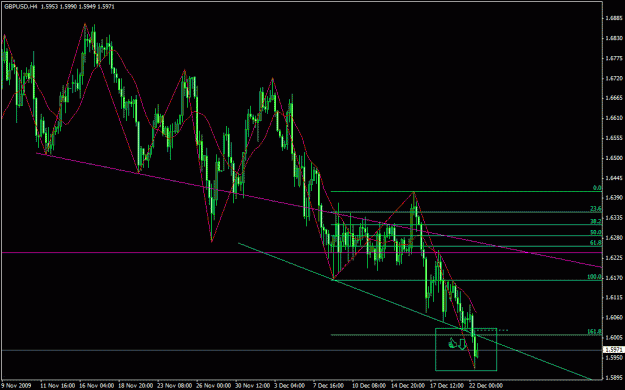Click the 7 Dec 16:00 time label
The image size is (625, 390).
329,386
